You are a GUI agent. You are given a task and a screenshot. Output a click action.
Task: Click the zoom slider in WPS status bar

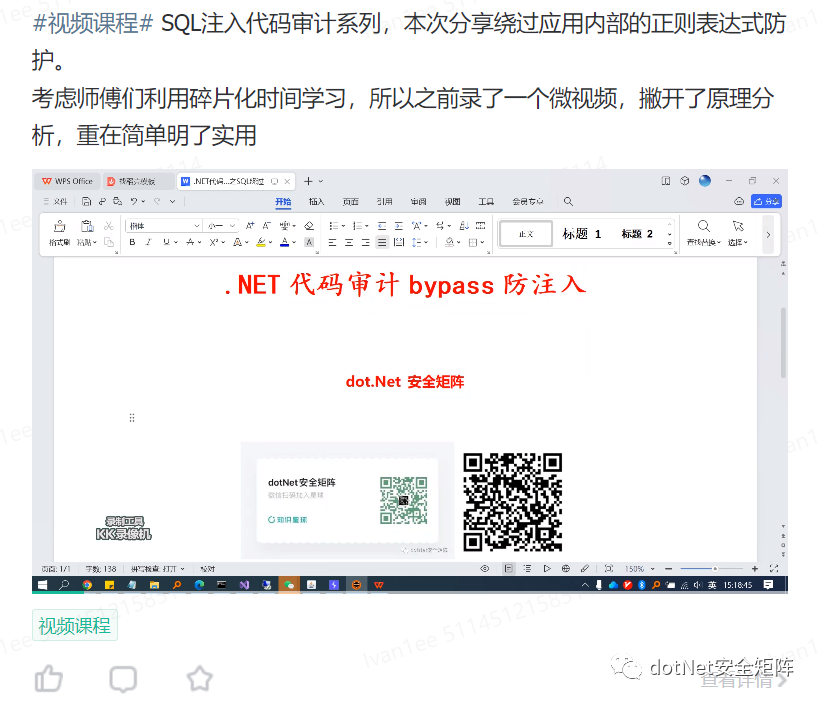point(711,569)
